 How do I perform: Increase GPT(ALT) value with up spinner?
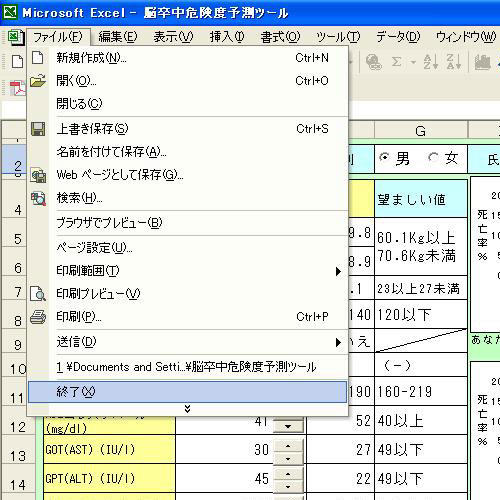(x=288, y=474)
